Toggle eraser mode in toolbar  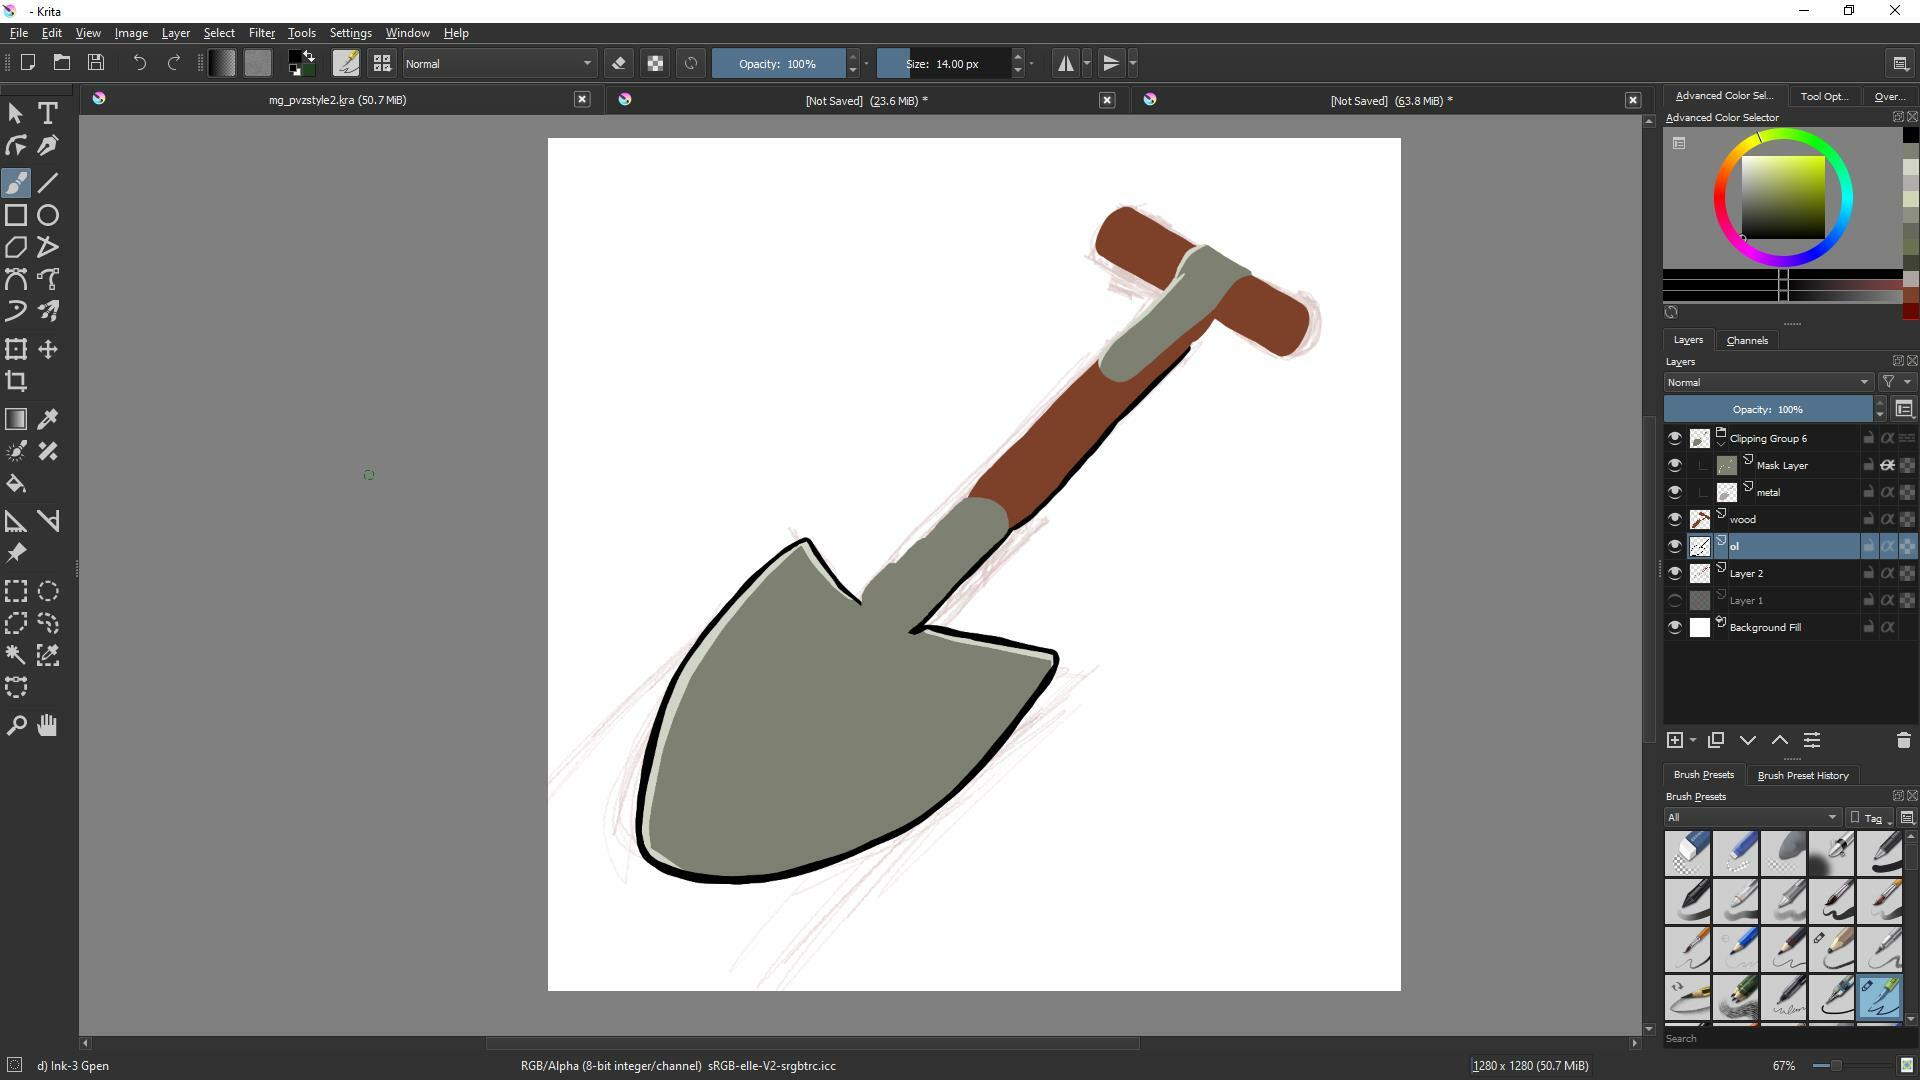coord(619,63)
